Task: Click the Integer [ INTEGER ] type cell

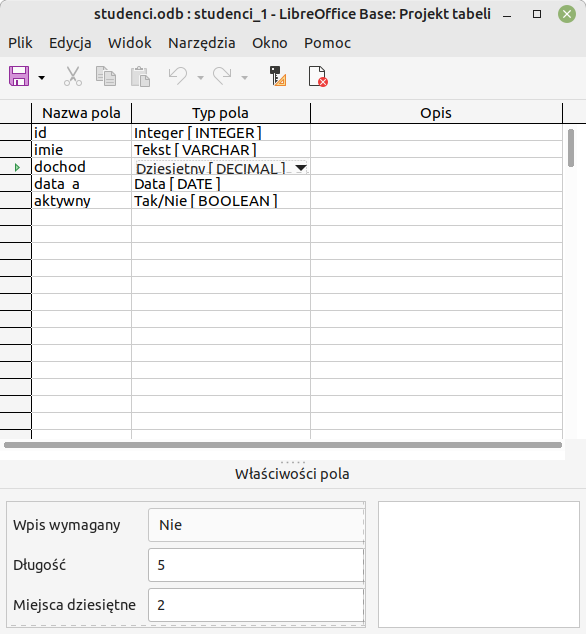Action: pos(221,133)
